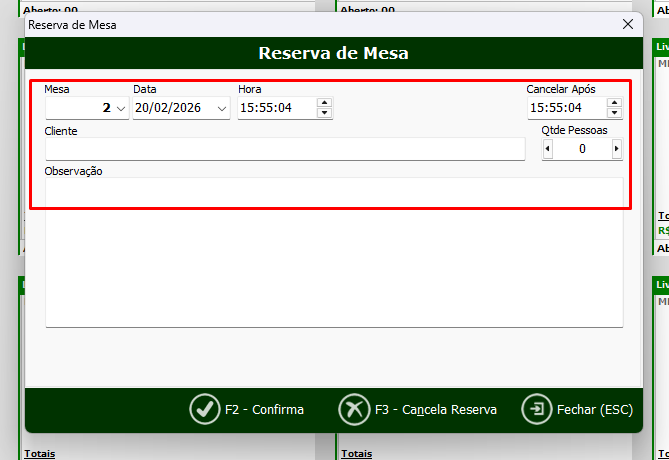Expand the Mesa dropdown arrow
Viewport: 669px width, 460px height.
[121, 108]
